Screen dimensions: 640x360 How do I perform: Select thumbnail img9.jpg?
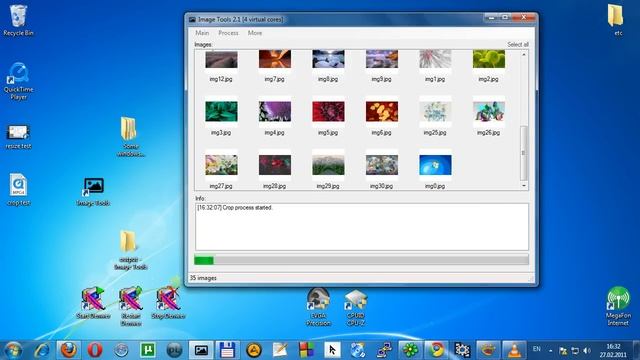(382, 65)
